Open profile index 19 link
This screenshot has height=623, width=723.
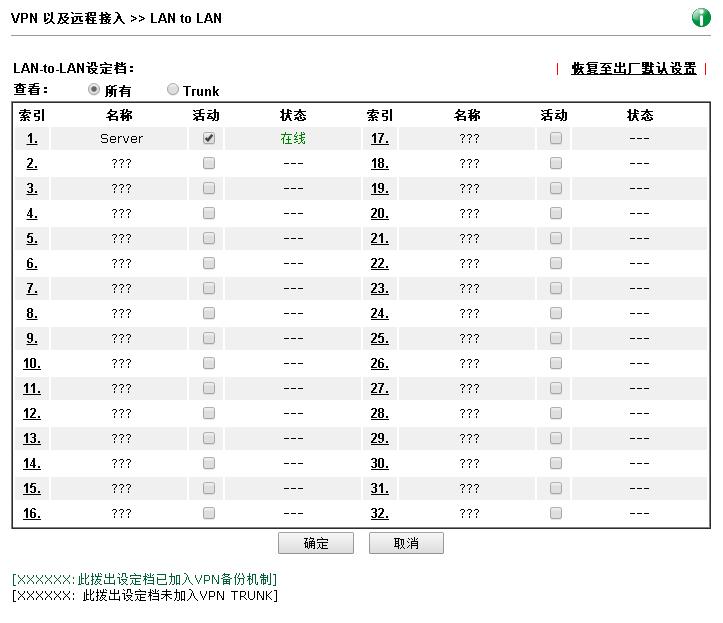379,188
